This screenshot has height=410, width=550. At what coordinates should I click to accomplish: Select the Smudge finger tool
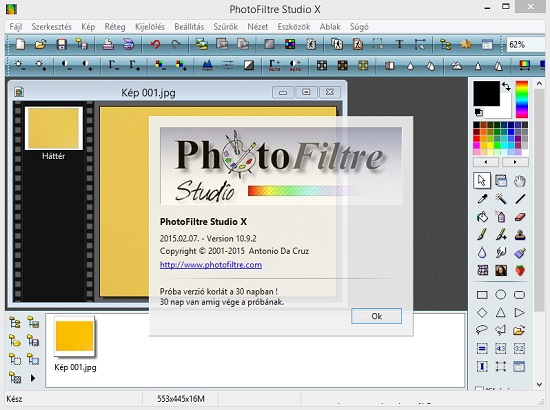pos(501,253)
